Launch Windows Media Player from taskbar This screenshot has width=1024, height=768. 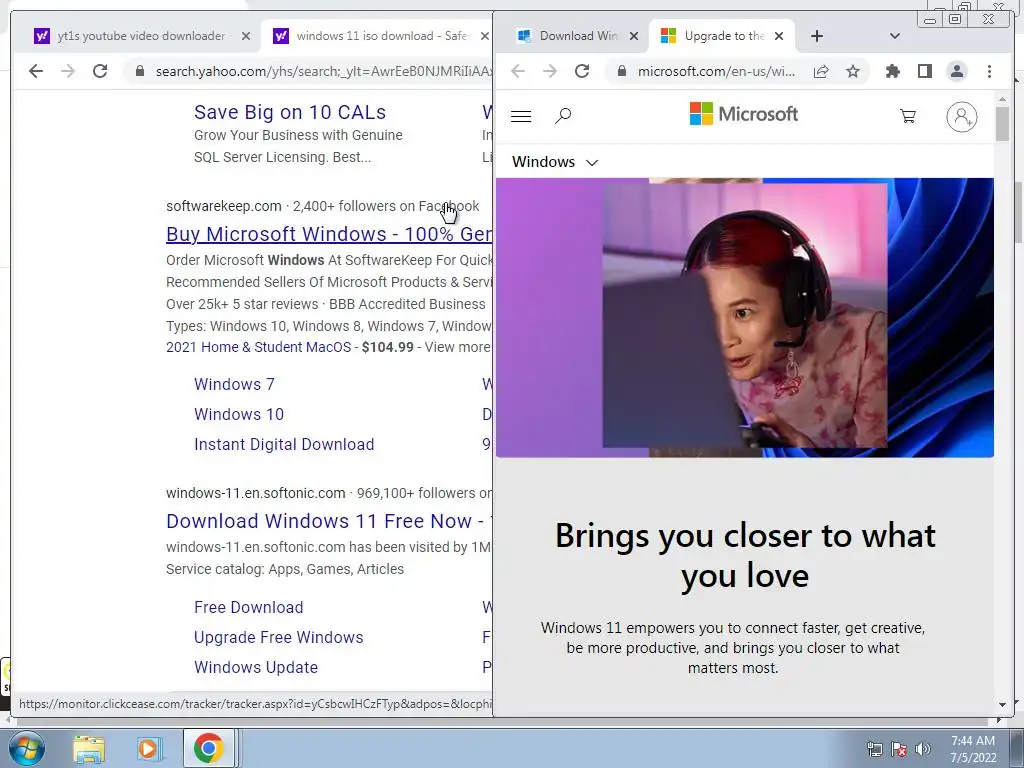pos(148,748)
